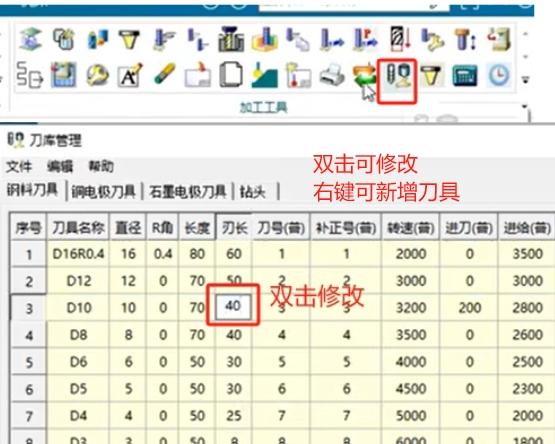This screenshot has height=444, width=555.
Task: Open the 编辑 menu
Action: (x=60, y=166)
